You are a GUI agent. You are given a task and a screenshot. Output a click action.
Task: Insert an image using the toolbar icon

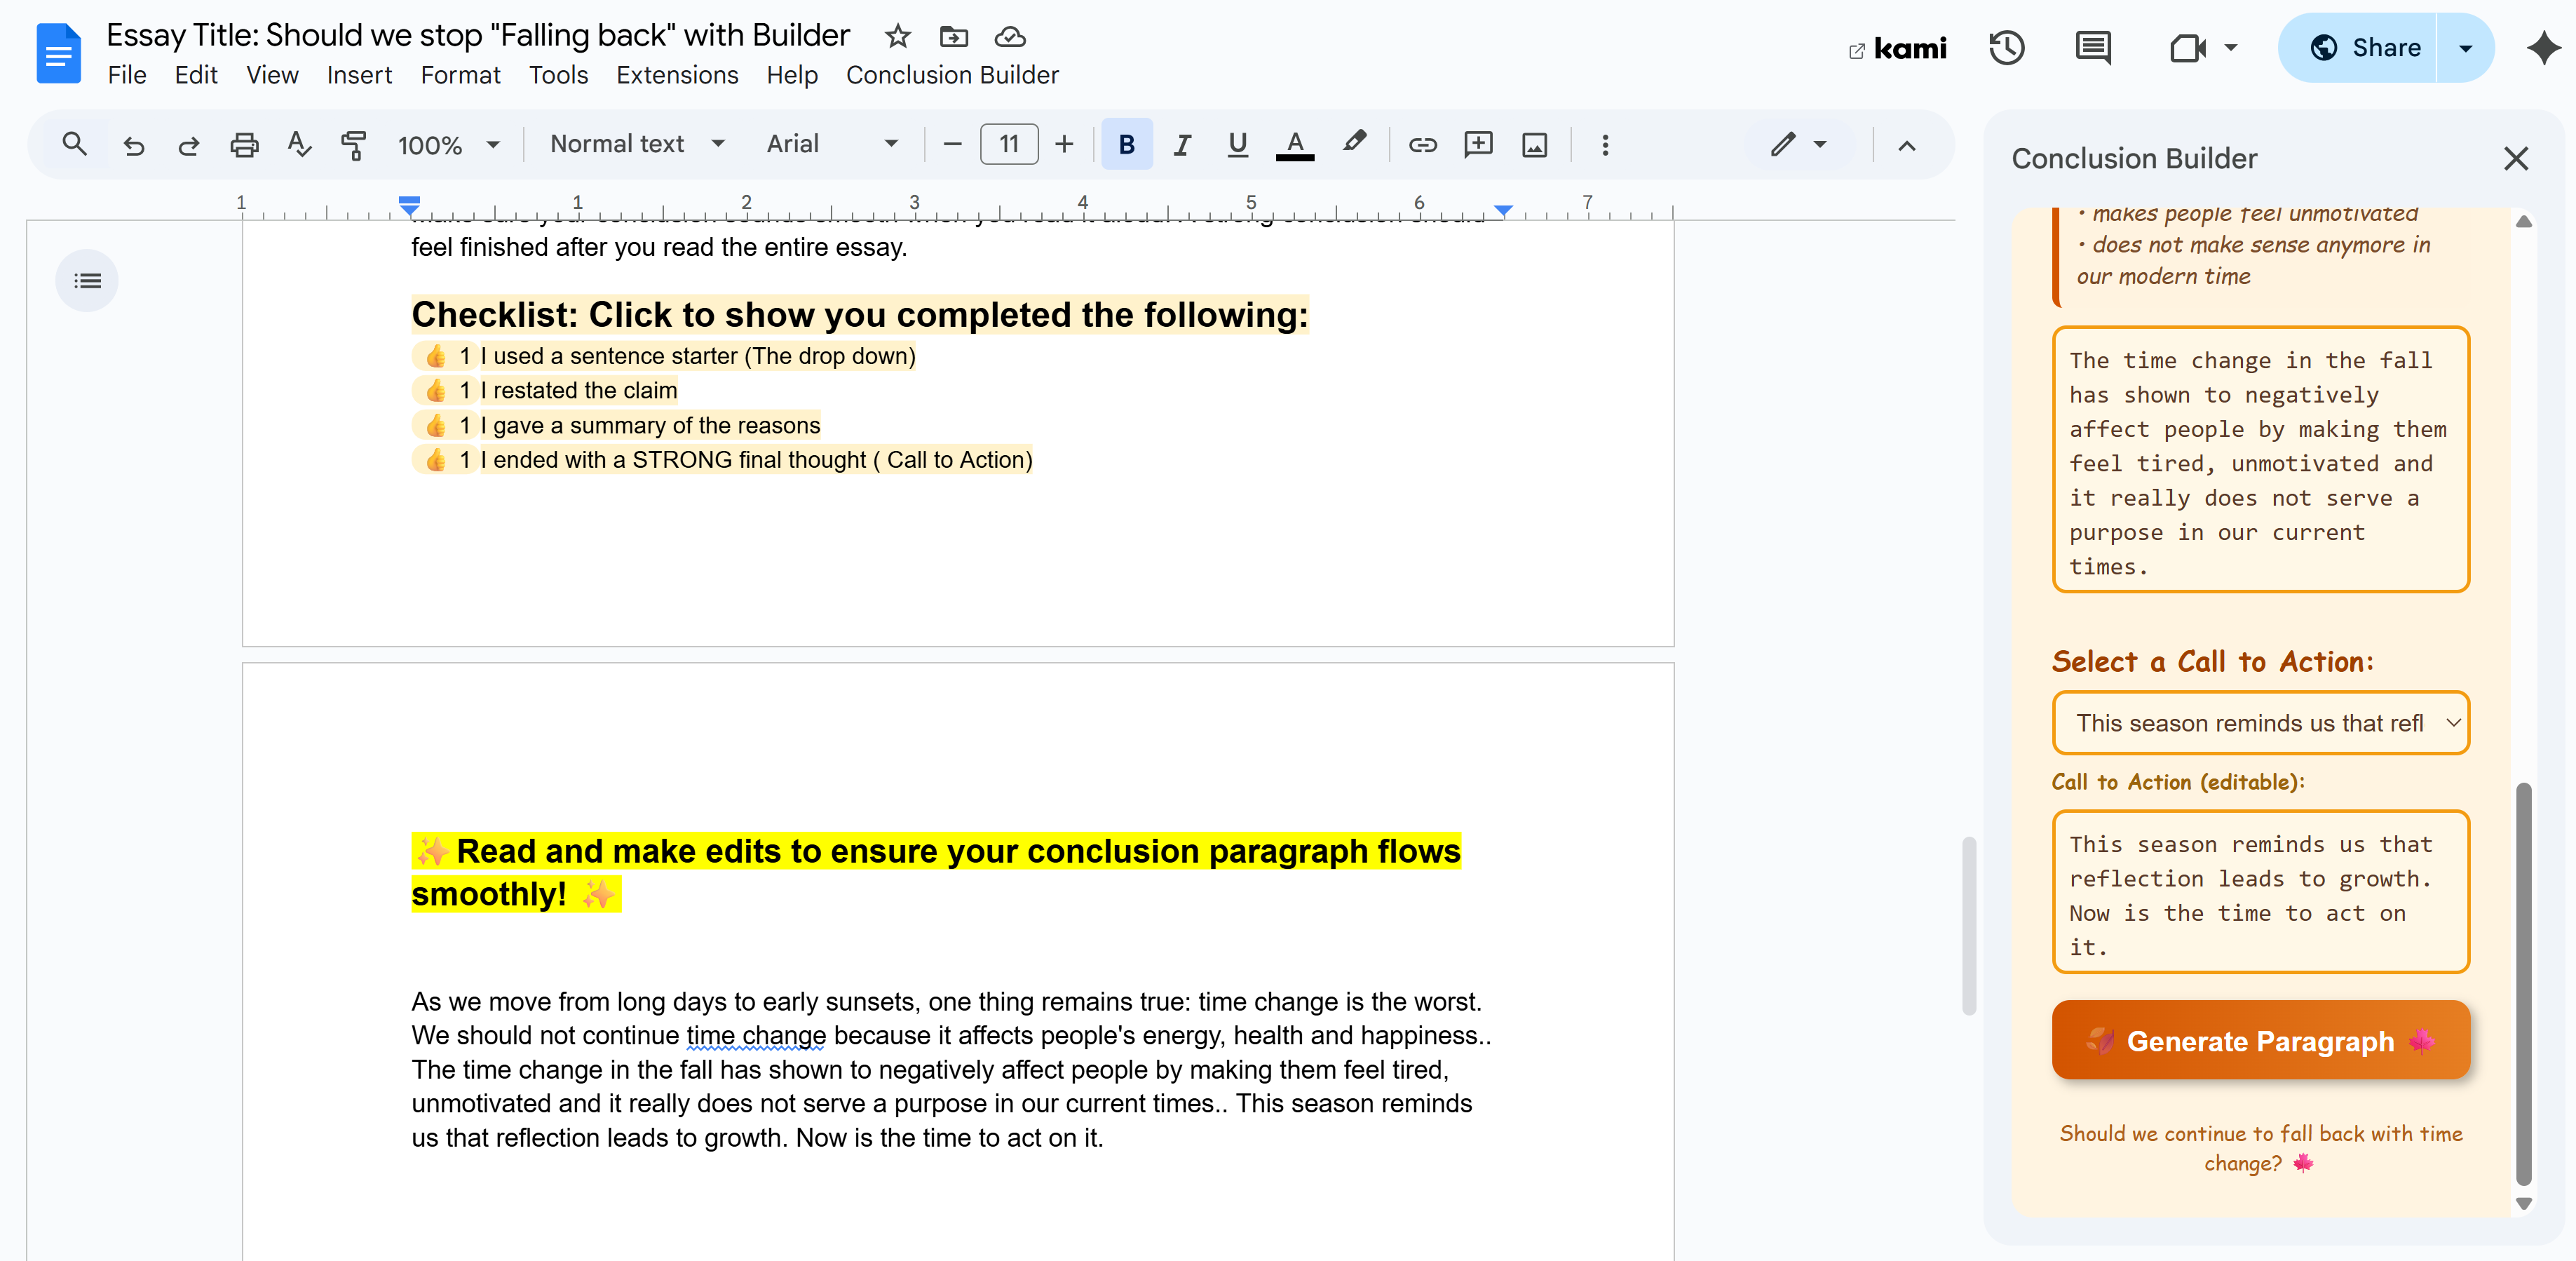click(1535, 144)
